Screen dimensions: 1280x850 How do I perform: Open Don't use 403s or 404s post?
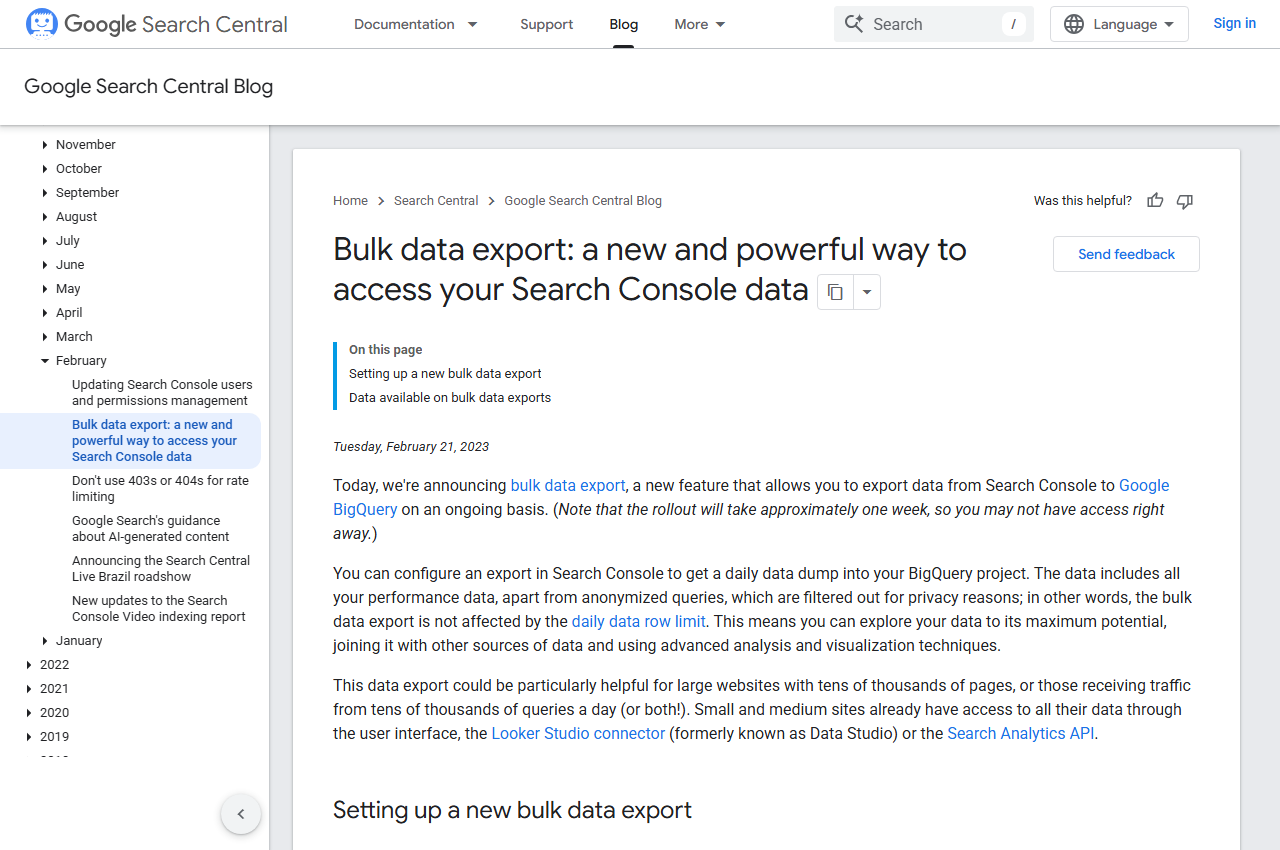pyautogui.click(x=160, y=489)
